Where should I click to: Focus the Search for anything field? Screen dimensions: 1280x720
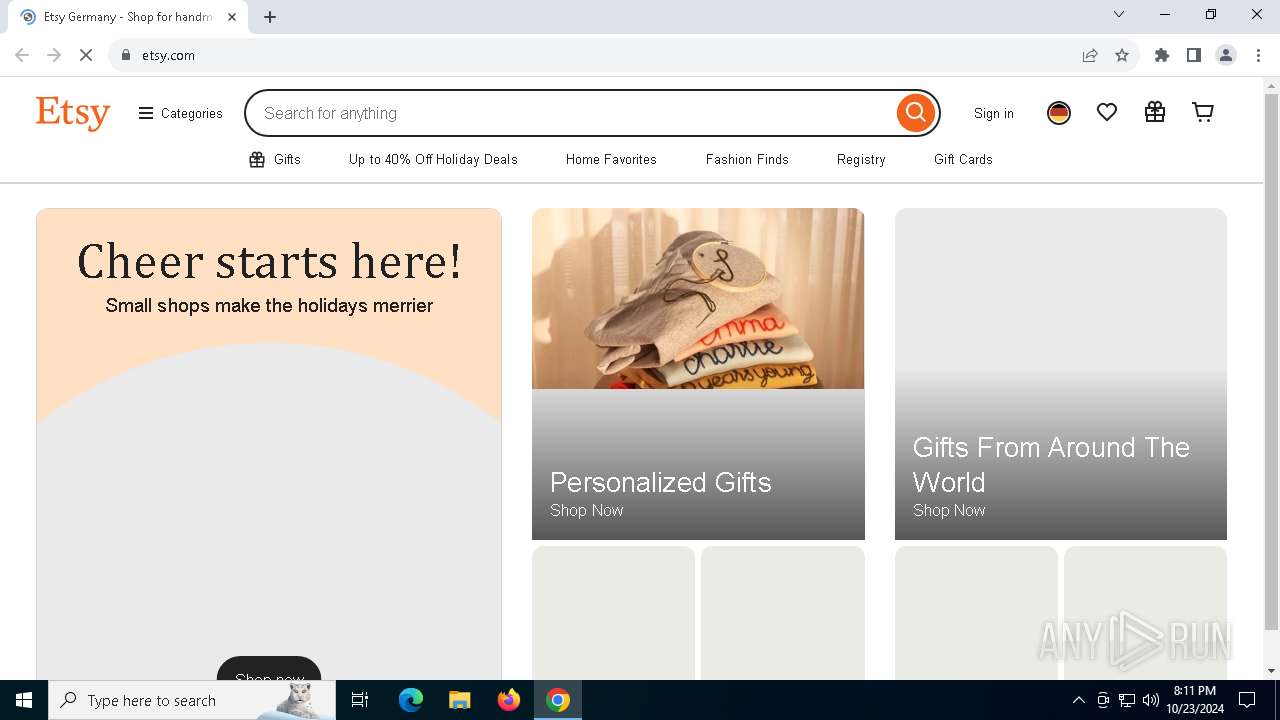pyautogui.click(x=570, y=113)
